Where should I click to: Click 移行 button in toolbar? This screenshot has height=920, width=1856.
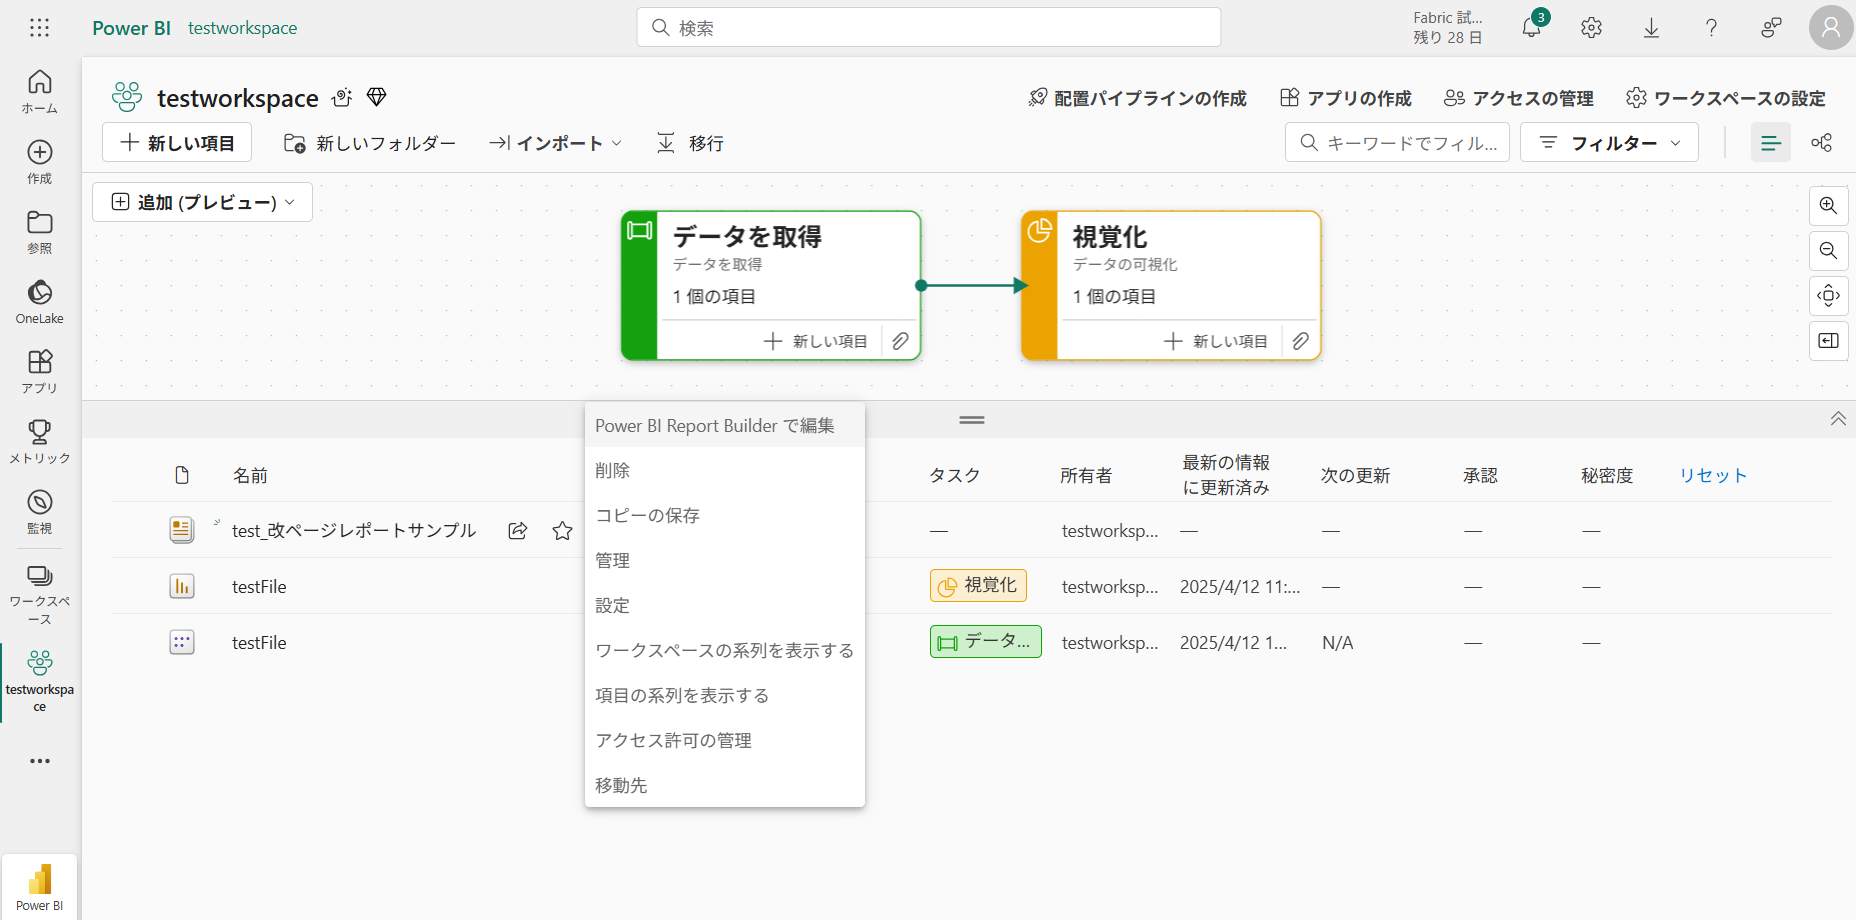tap(690, 143)
